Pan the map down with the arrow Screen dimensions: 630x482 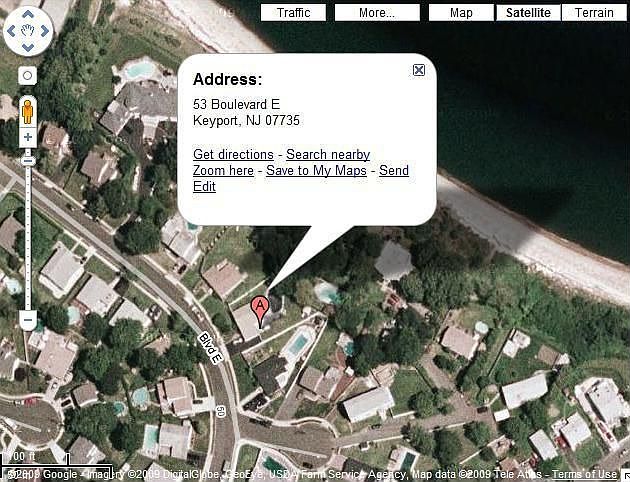point(28,47)
